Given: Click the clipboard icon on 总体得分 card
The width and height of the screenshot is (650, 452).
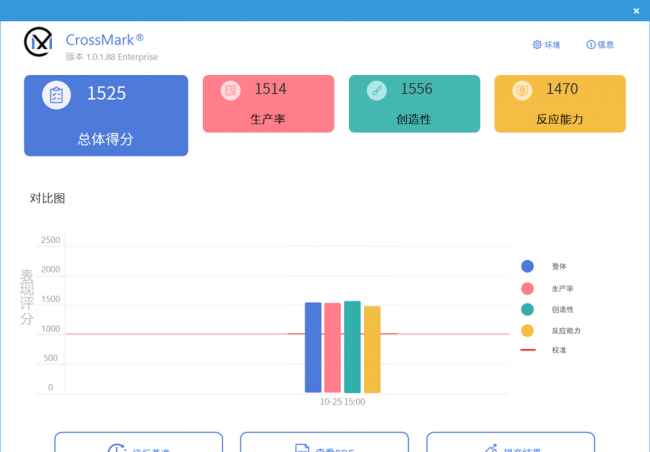Looking at the screenshot, I should (x=56, y=95).
